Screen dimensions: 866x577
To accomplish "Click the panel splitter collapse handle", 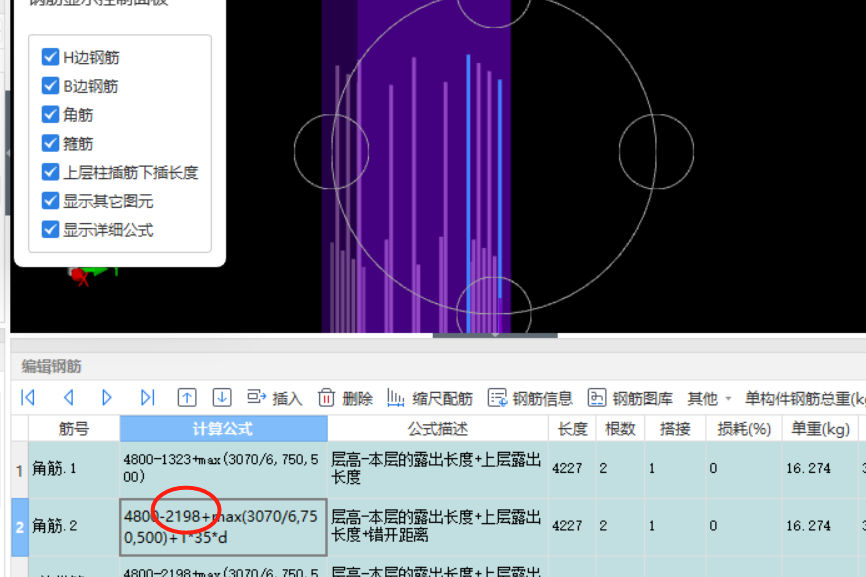I will (495, 335).
